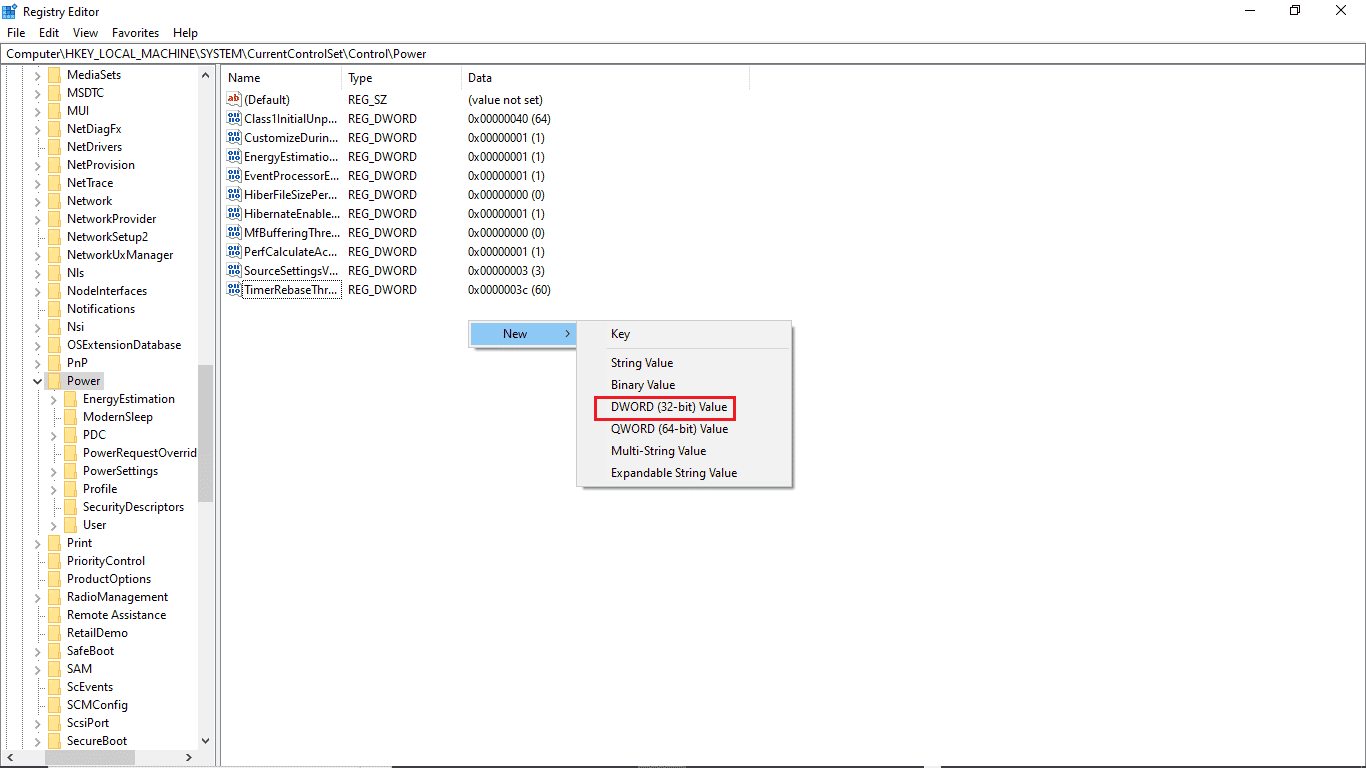Expand the User subkey
This screenshot has width=1366, height=768.
coord(54,525)
